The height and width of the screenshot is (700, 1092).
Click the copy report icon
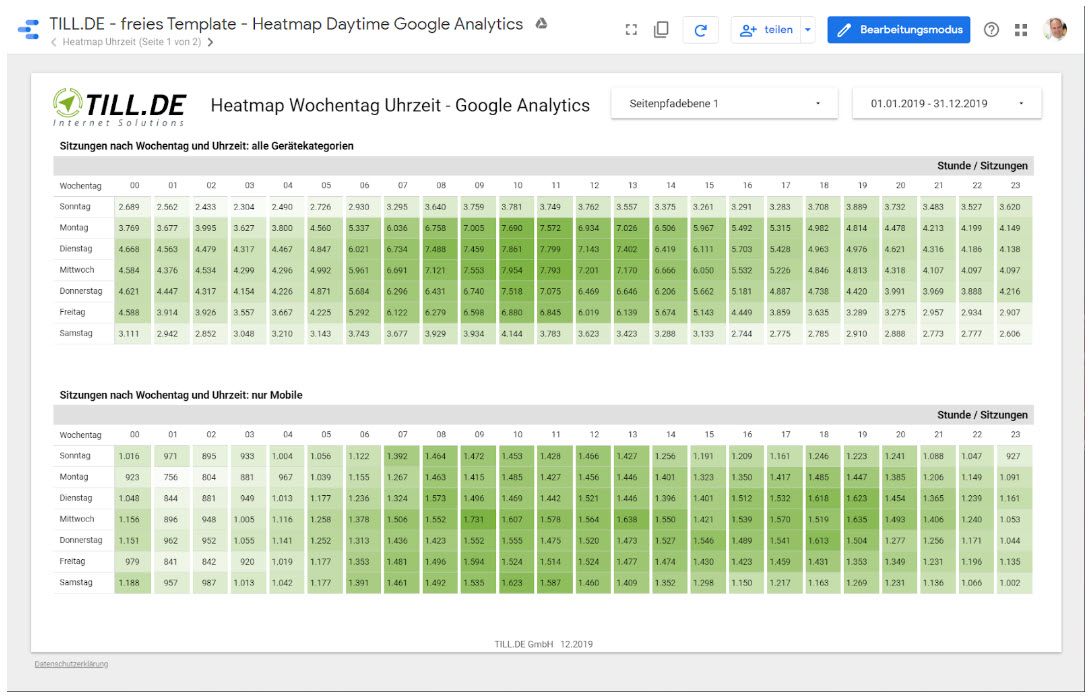(x=662, y=29)
